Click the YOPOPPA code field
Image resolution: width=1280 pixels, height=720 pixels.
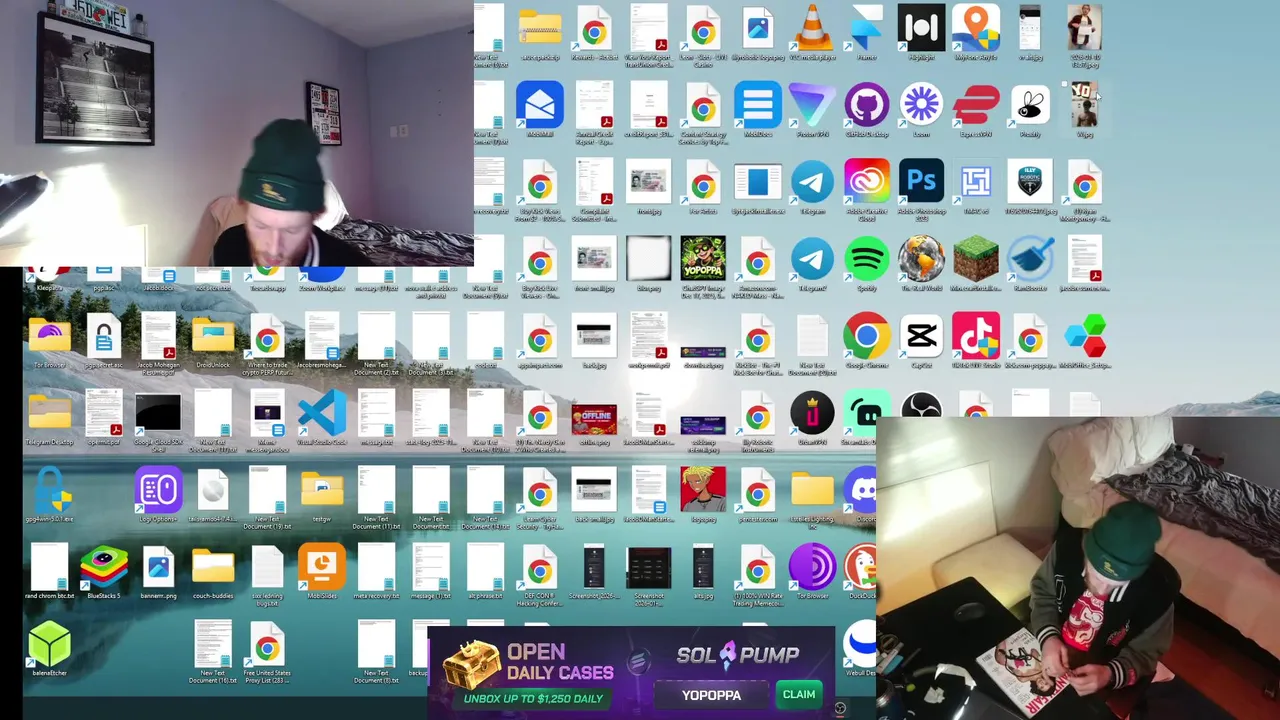tap(711, 695)
